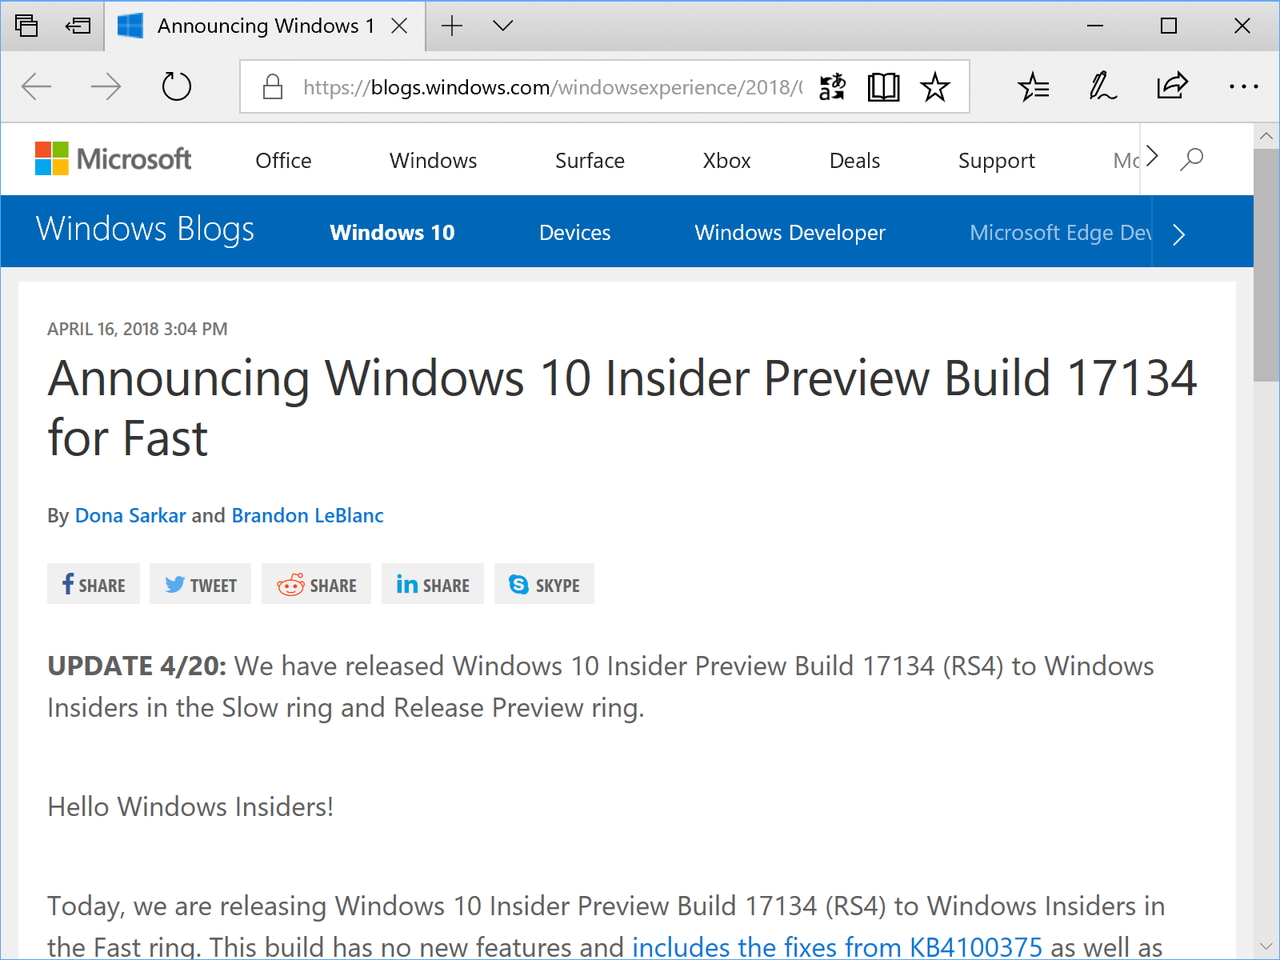Set these tabs aside

[77, 25]
